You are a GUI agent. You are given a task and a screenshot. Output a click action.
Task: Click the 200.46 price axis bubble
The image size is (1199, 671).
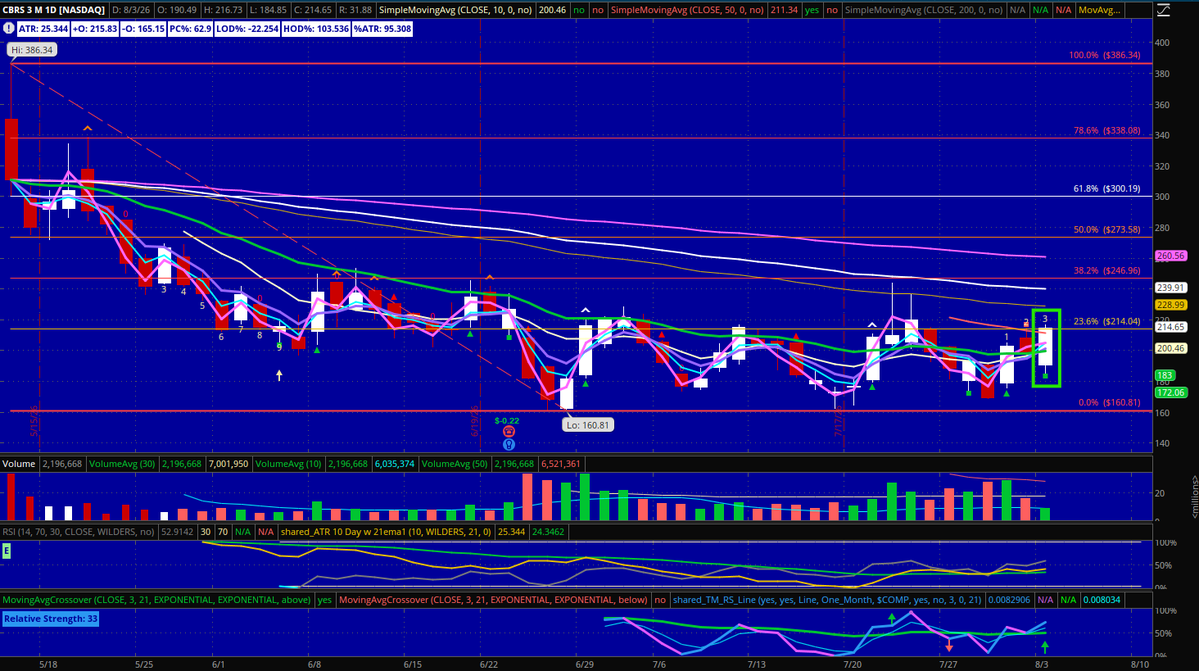pyautogui.click(x=1171, y=348)
